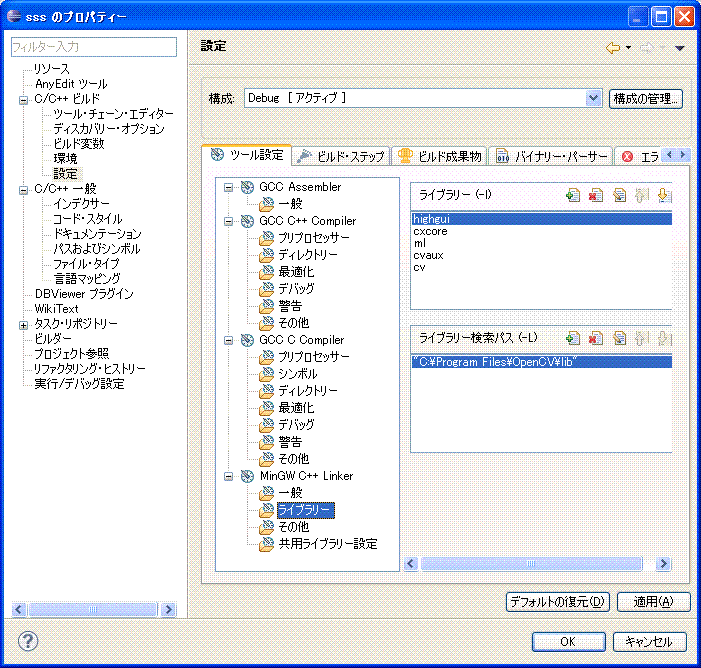Select インデクサー under C/C++ 一般
The width and height of the screenshot is (701, 668).
click(81, 204)
